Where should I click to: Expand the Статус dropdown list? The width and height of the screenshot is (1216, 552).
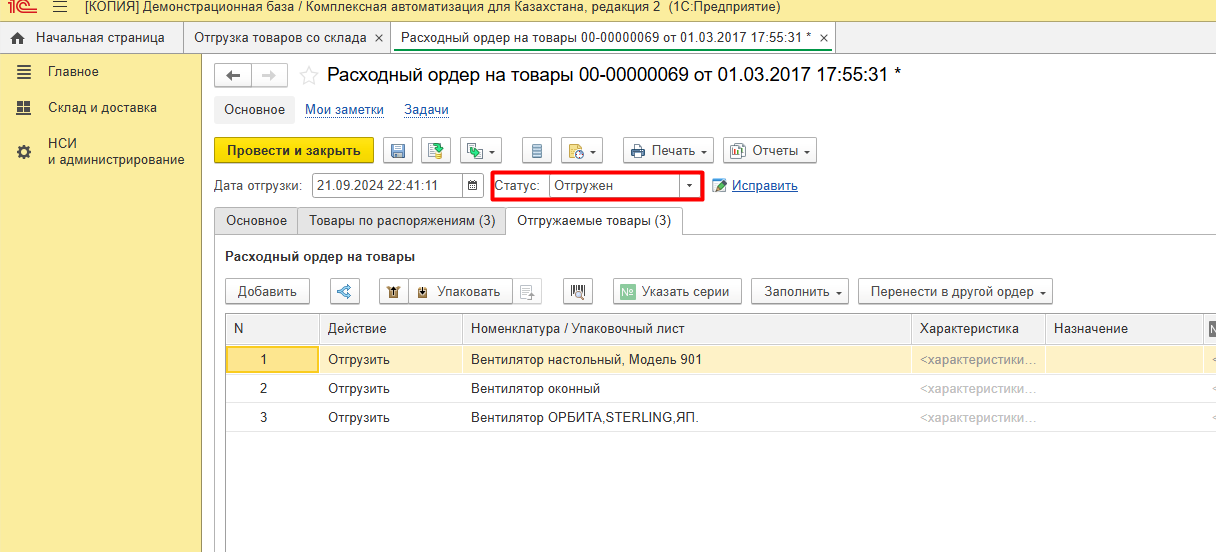click(x=689, y=186)
